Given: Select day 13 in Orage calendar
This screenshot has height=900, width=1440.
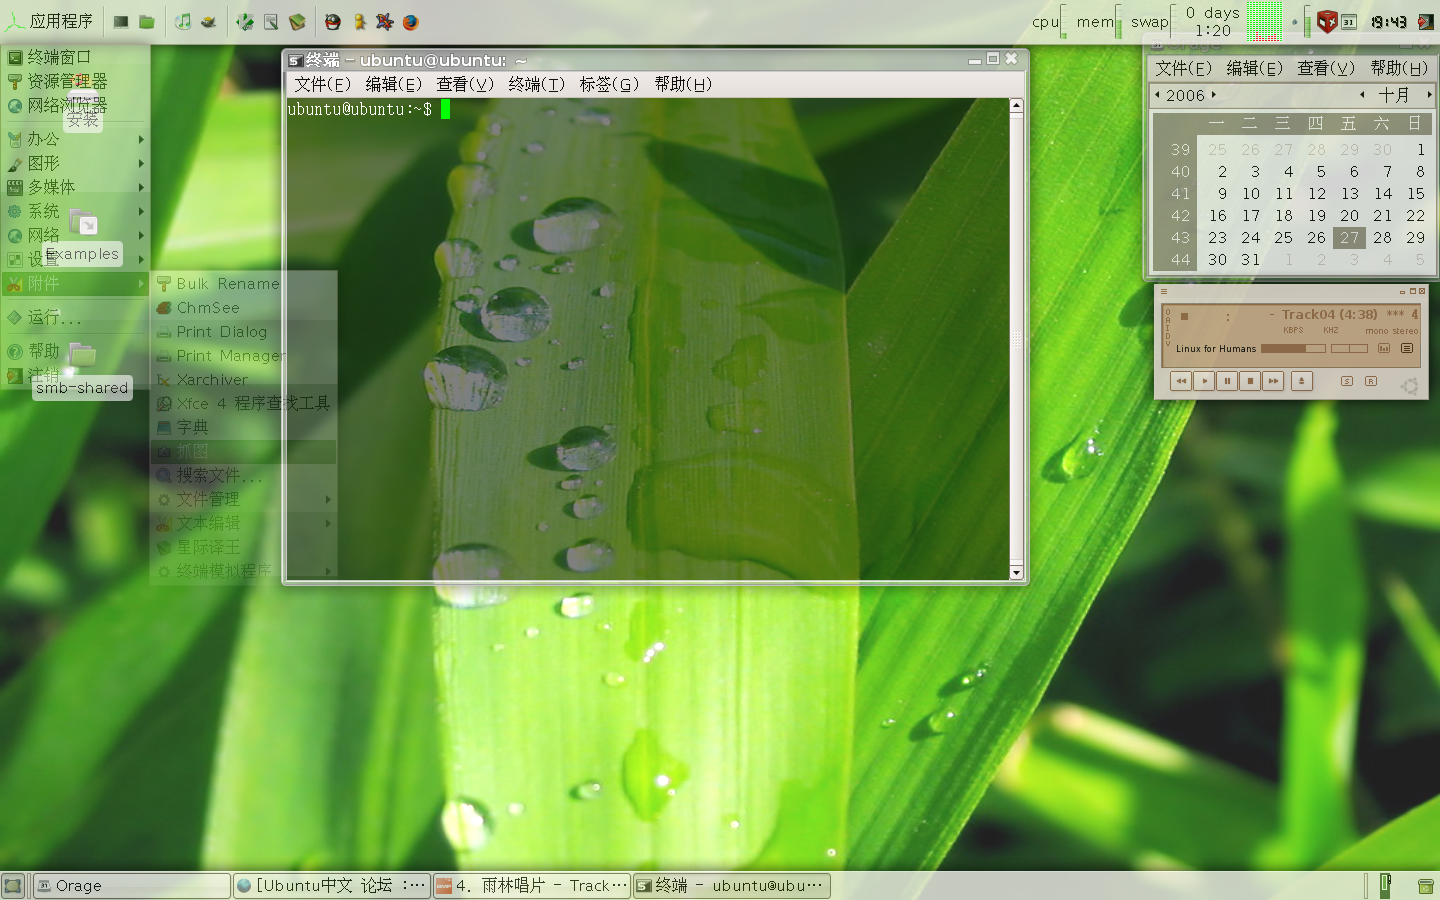Looking at the screenshot, I should click(x=1350, y=194).
